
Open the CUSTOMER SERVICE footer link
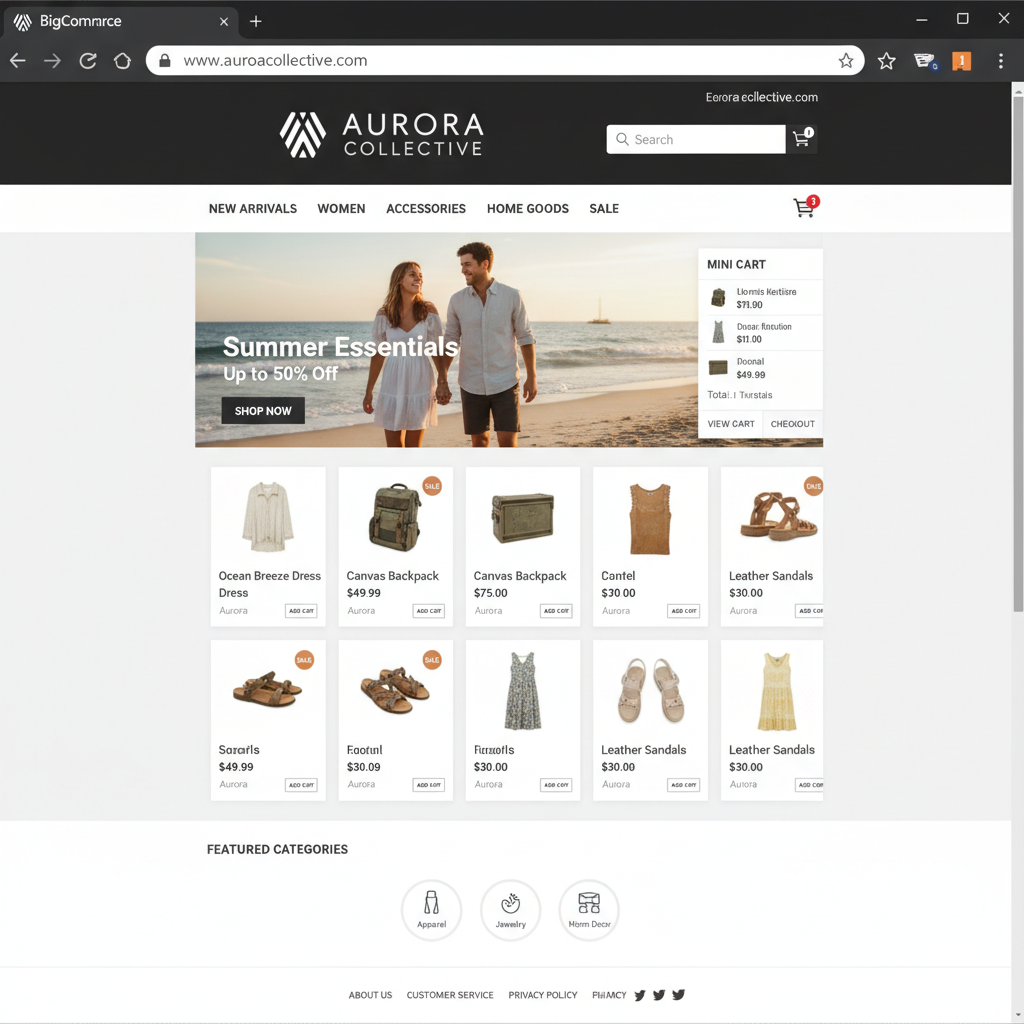tap(450, 995)
